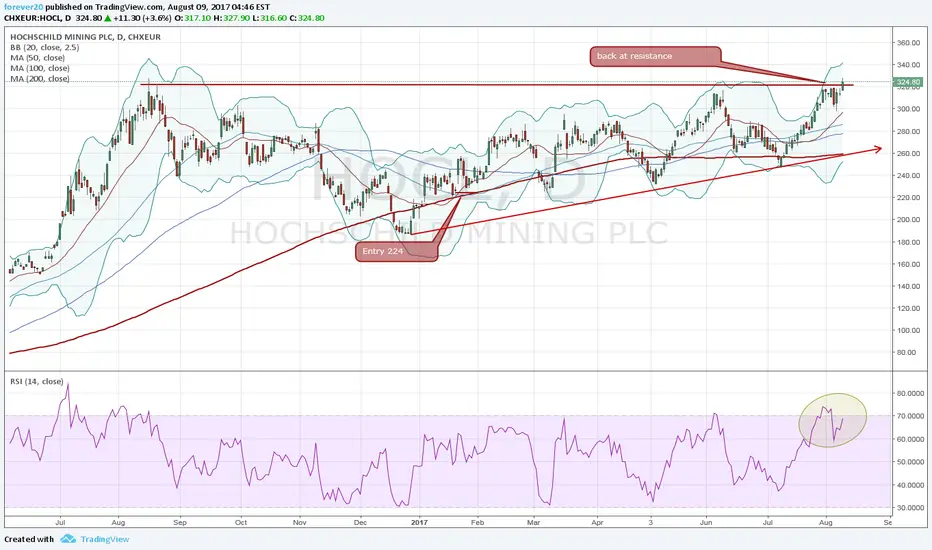Click the 200.00 price axis label
The image size is (932, 550).
(909, 219)
